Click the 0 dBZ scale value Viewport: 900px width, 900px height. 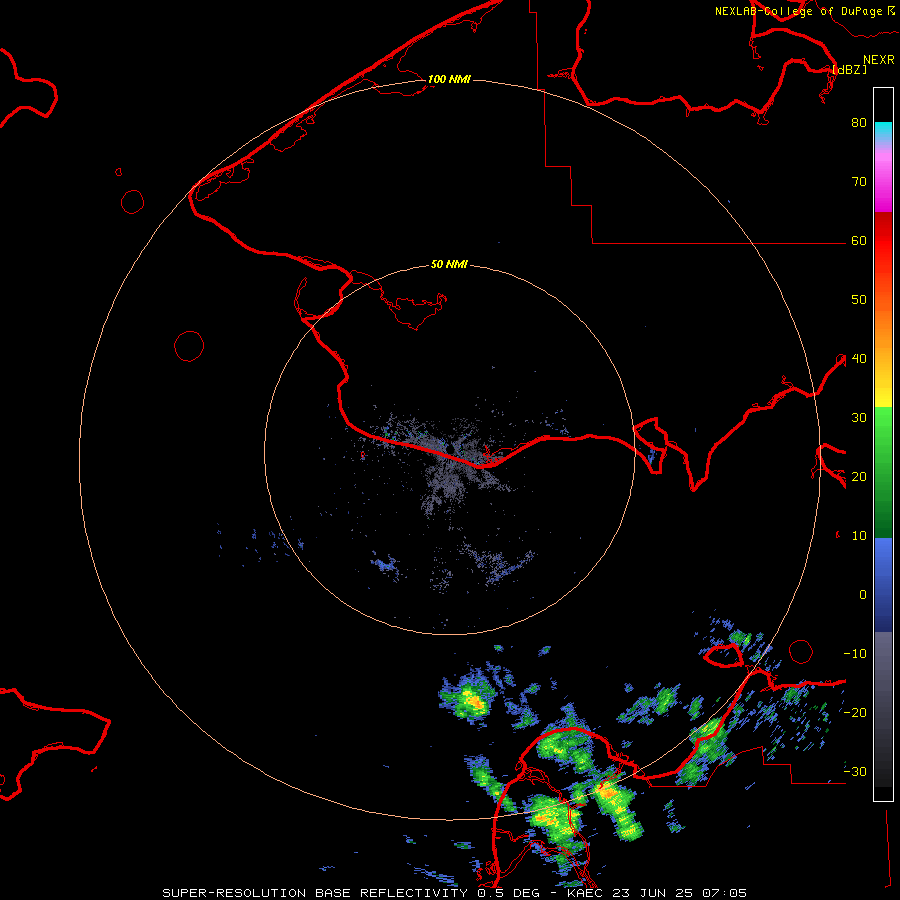click(x=863, y=595)
